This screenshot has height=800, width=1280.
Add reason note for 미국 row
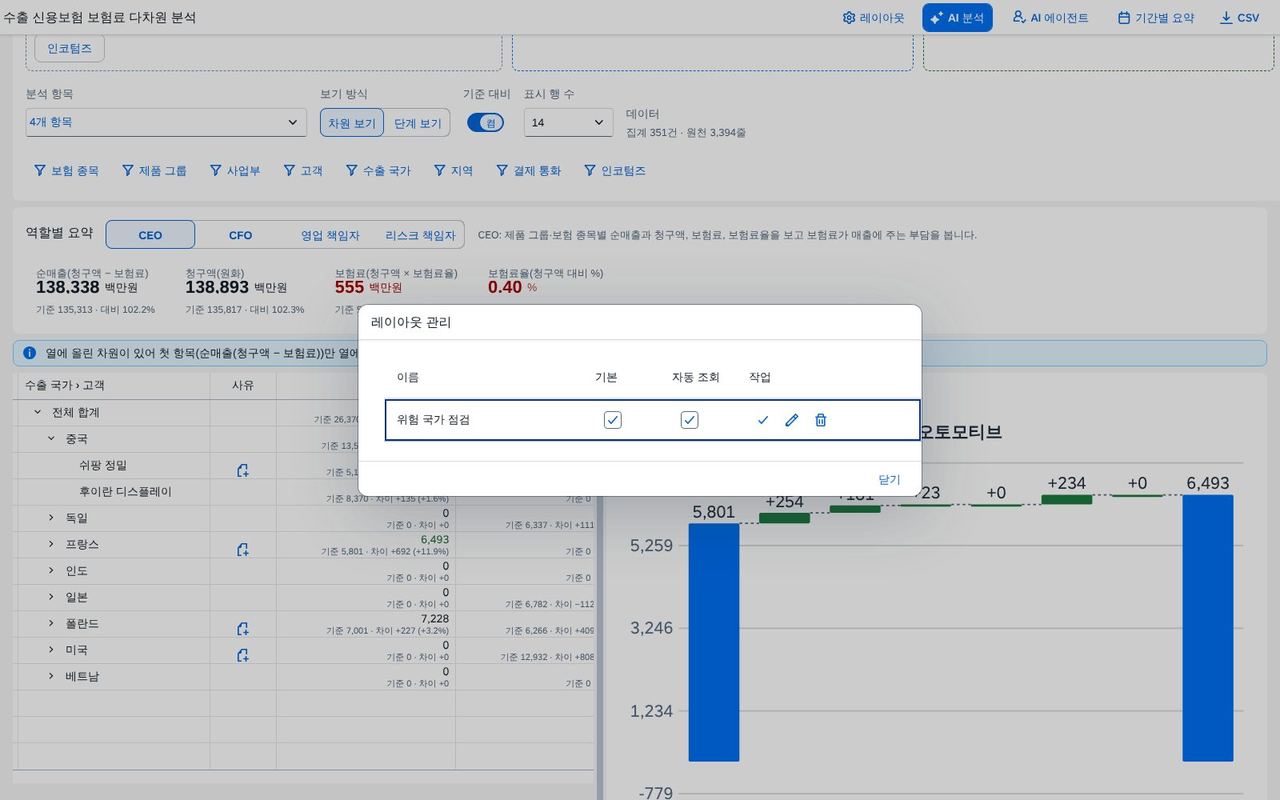(242, 655)
